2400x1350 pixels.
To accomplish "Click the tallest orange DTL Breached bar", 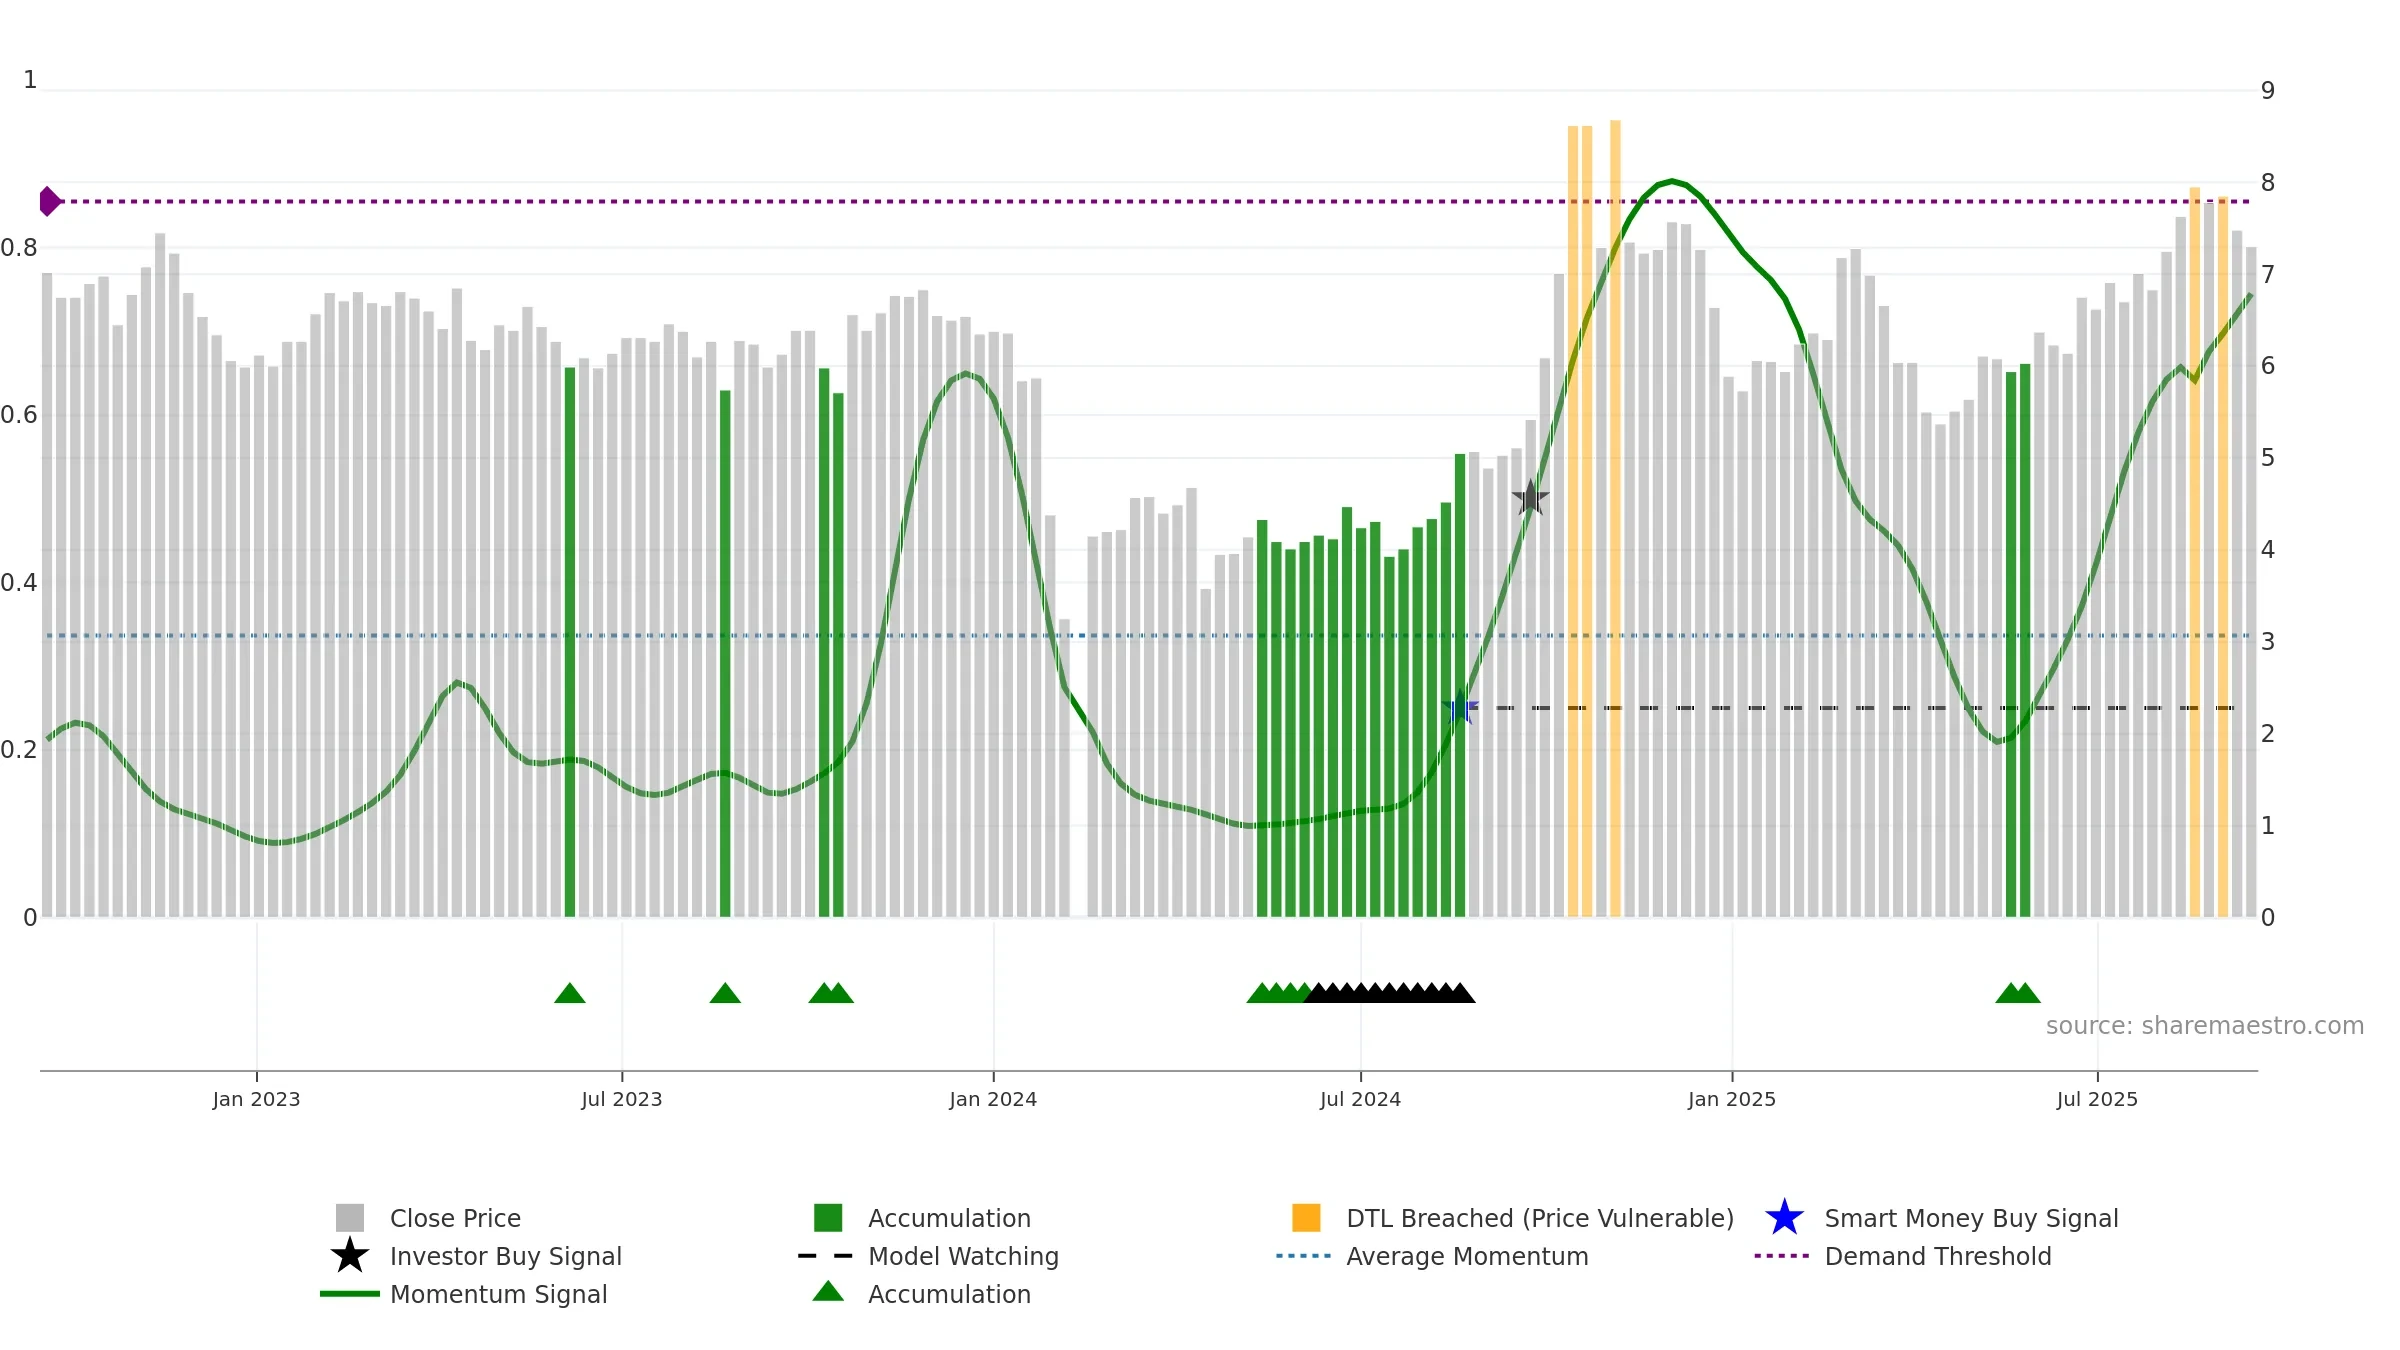I will coord(1615,518).
